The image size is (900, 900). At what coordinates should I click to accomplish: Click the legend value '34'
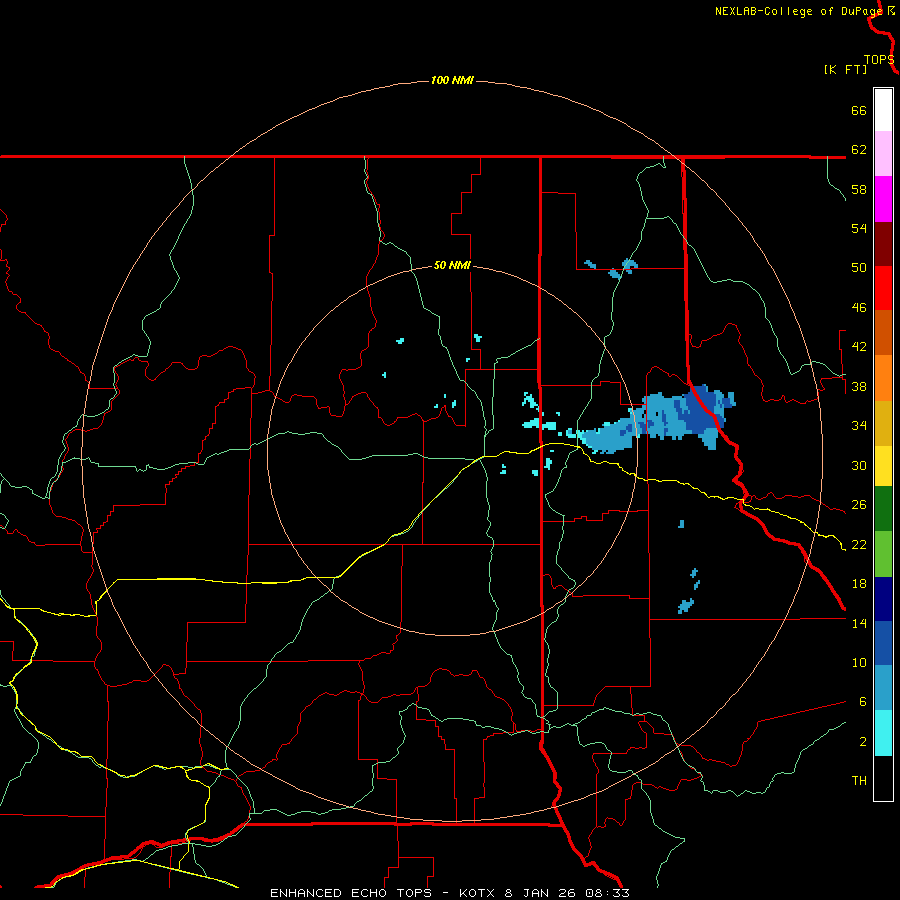point(859,426)
